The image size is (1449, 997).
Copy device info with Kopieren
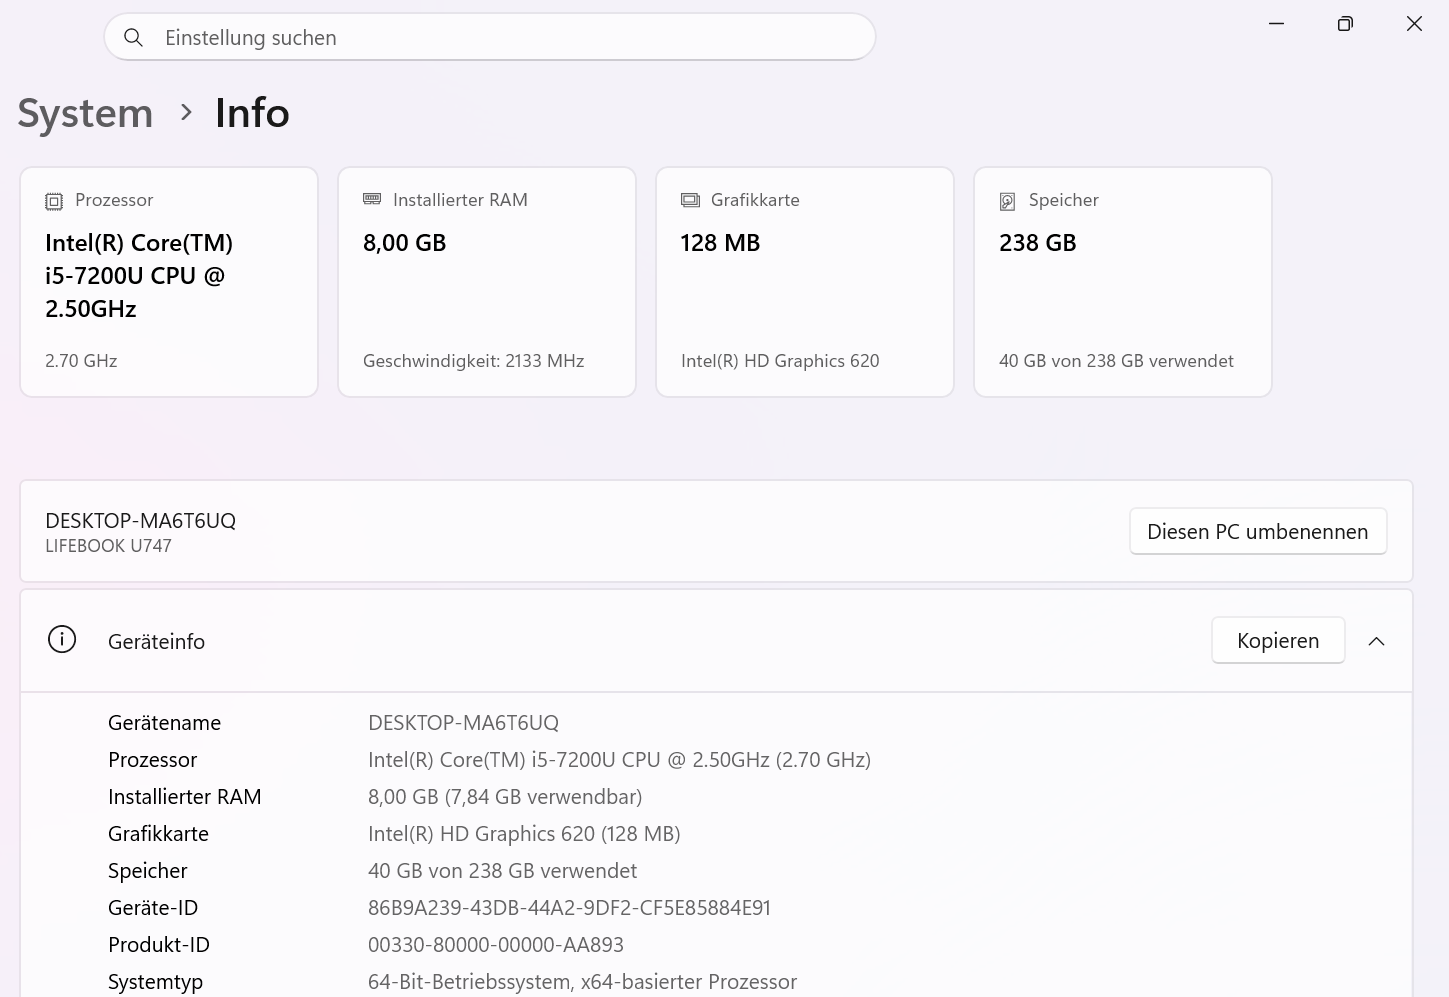pyautogui.click(x=1278, y=640)
